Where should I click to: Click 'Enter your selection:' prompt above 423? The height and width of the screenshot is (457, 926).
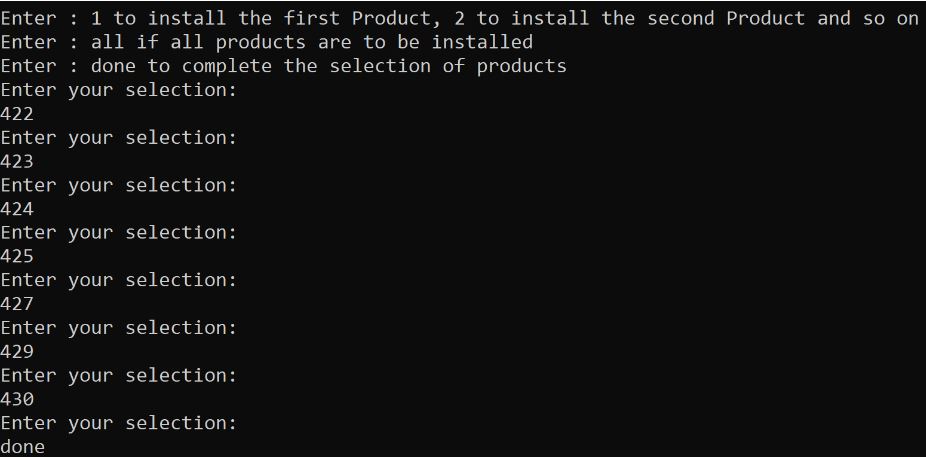(119, 137)
